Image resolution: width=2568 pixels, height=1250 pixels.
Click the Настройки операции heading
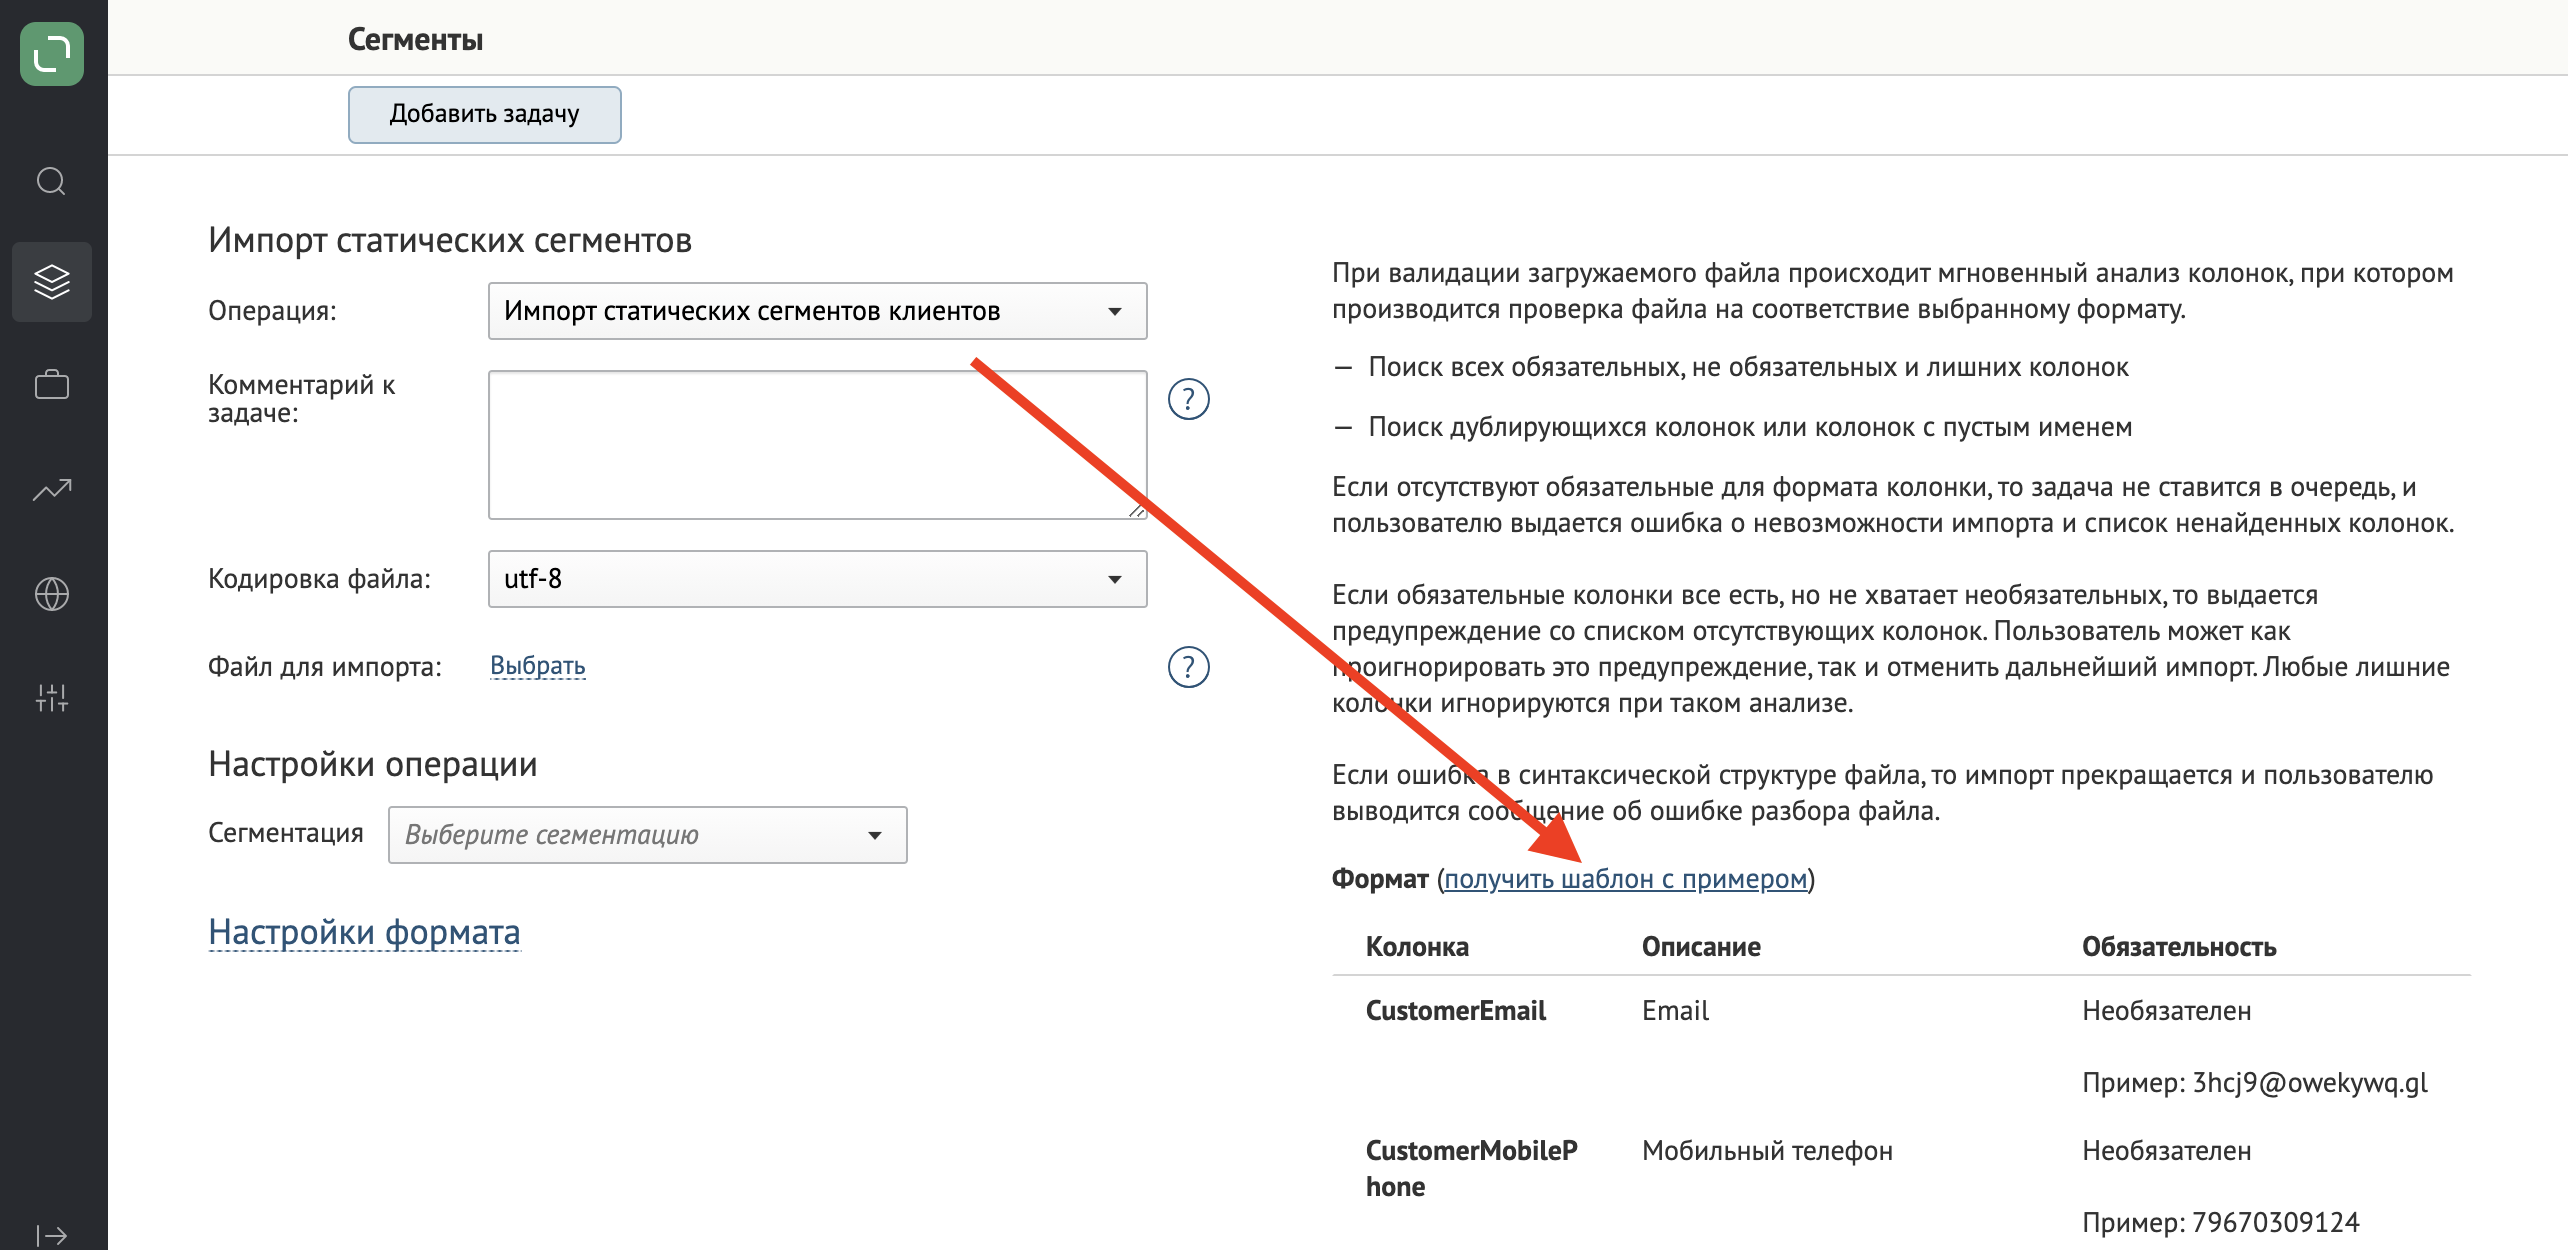coord(373,764)
